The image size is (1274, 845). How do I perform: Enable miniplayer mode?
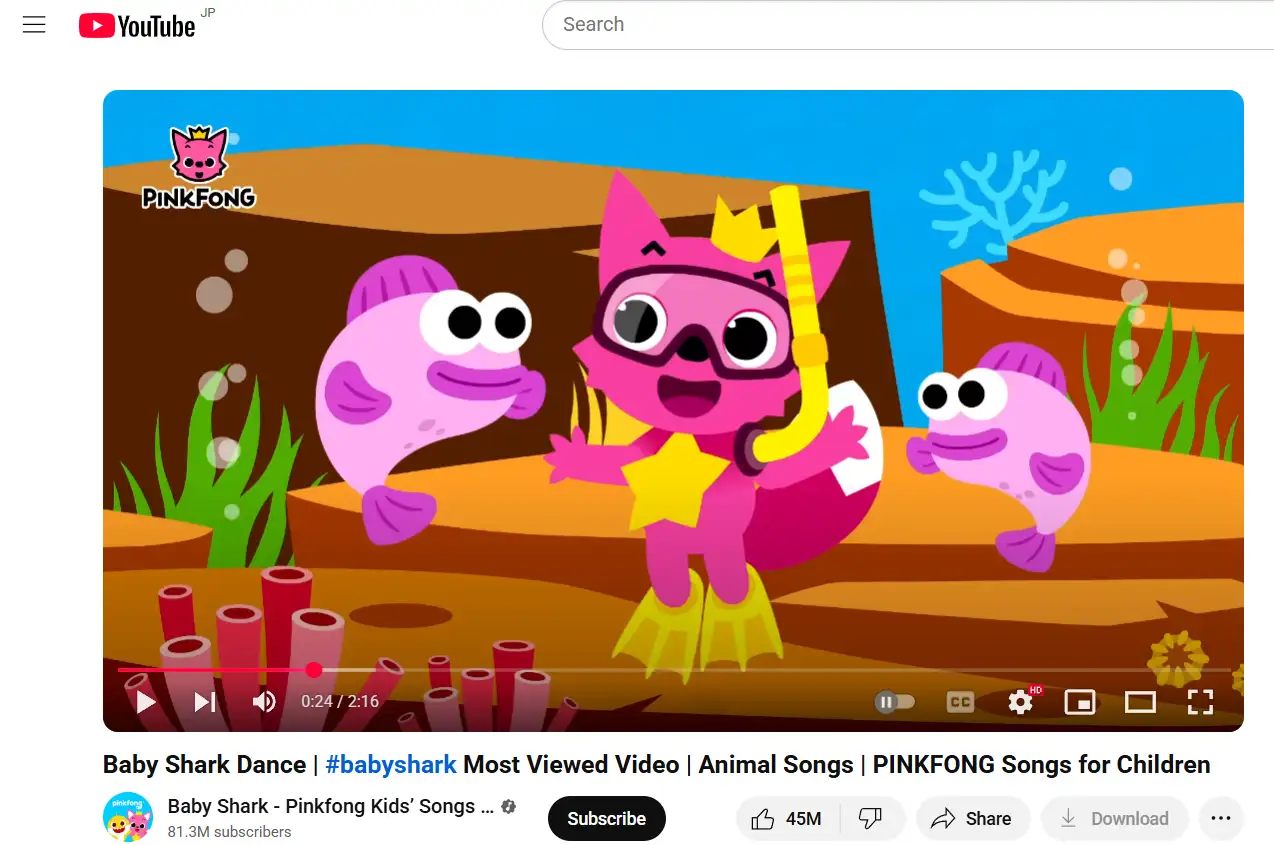[x=1080, y=702]
